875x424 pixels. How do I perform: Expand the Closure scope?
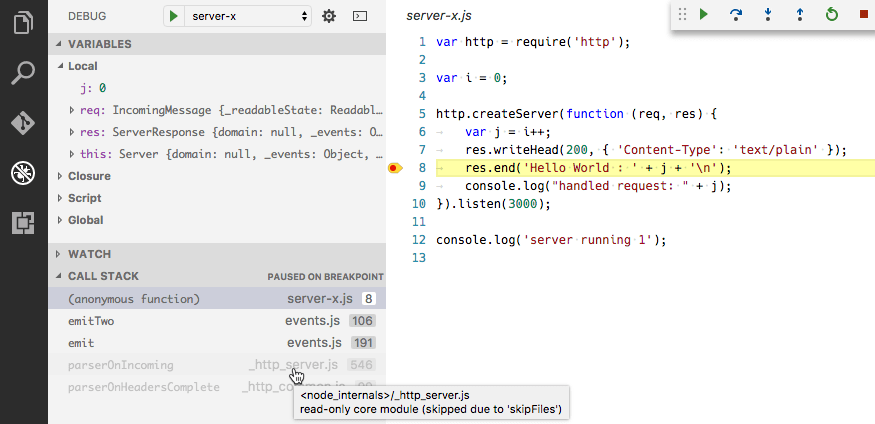(x=89, y=176)
